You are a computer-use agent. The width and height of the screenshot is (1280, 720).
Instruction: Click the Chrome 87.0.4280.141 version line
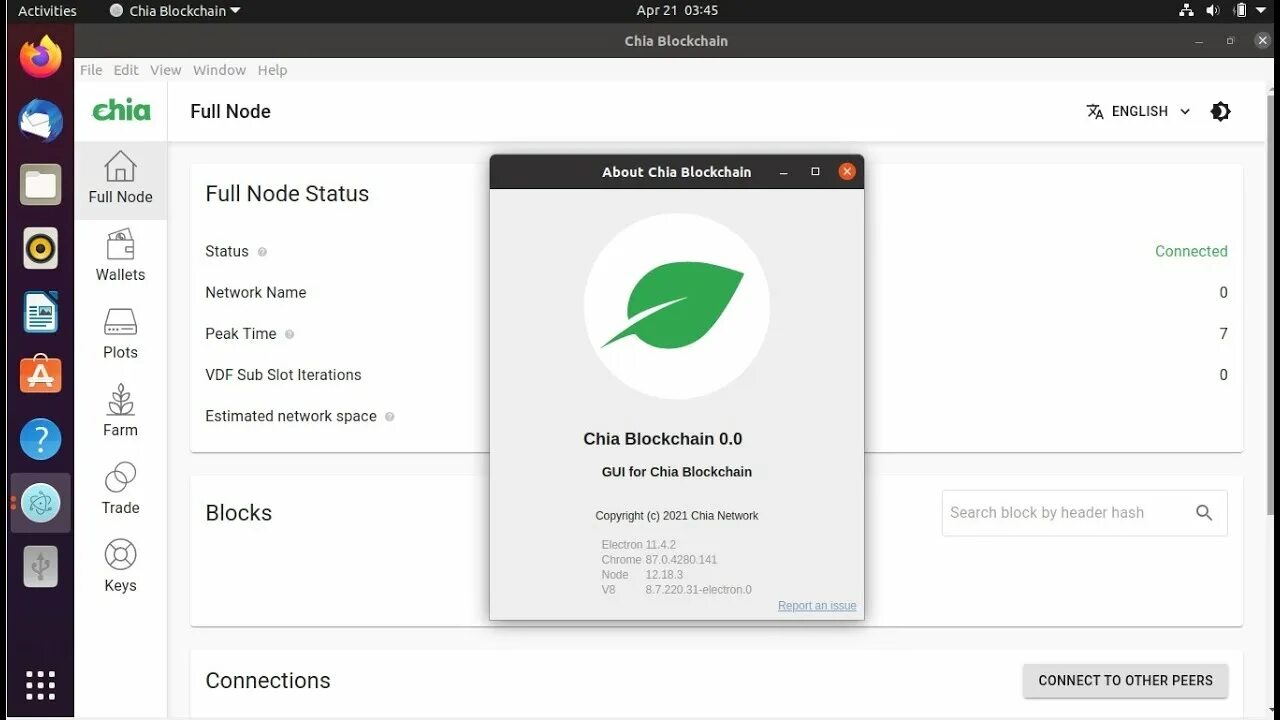pyautogui.click(x=659, y=560)
